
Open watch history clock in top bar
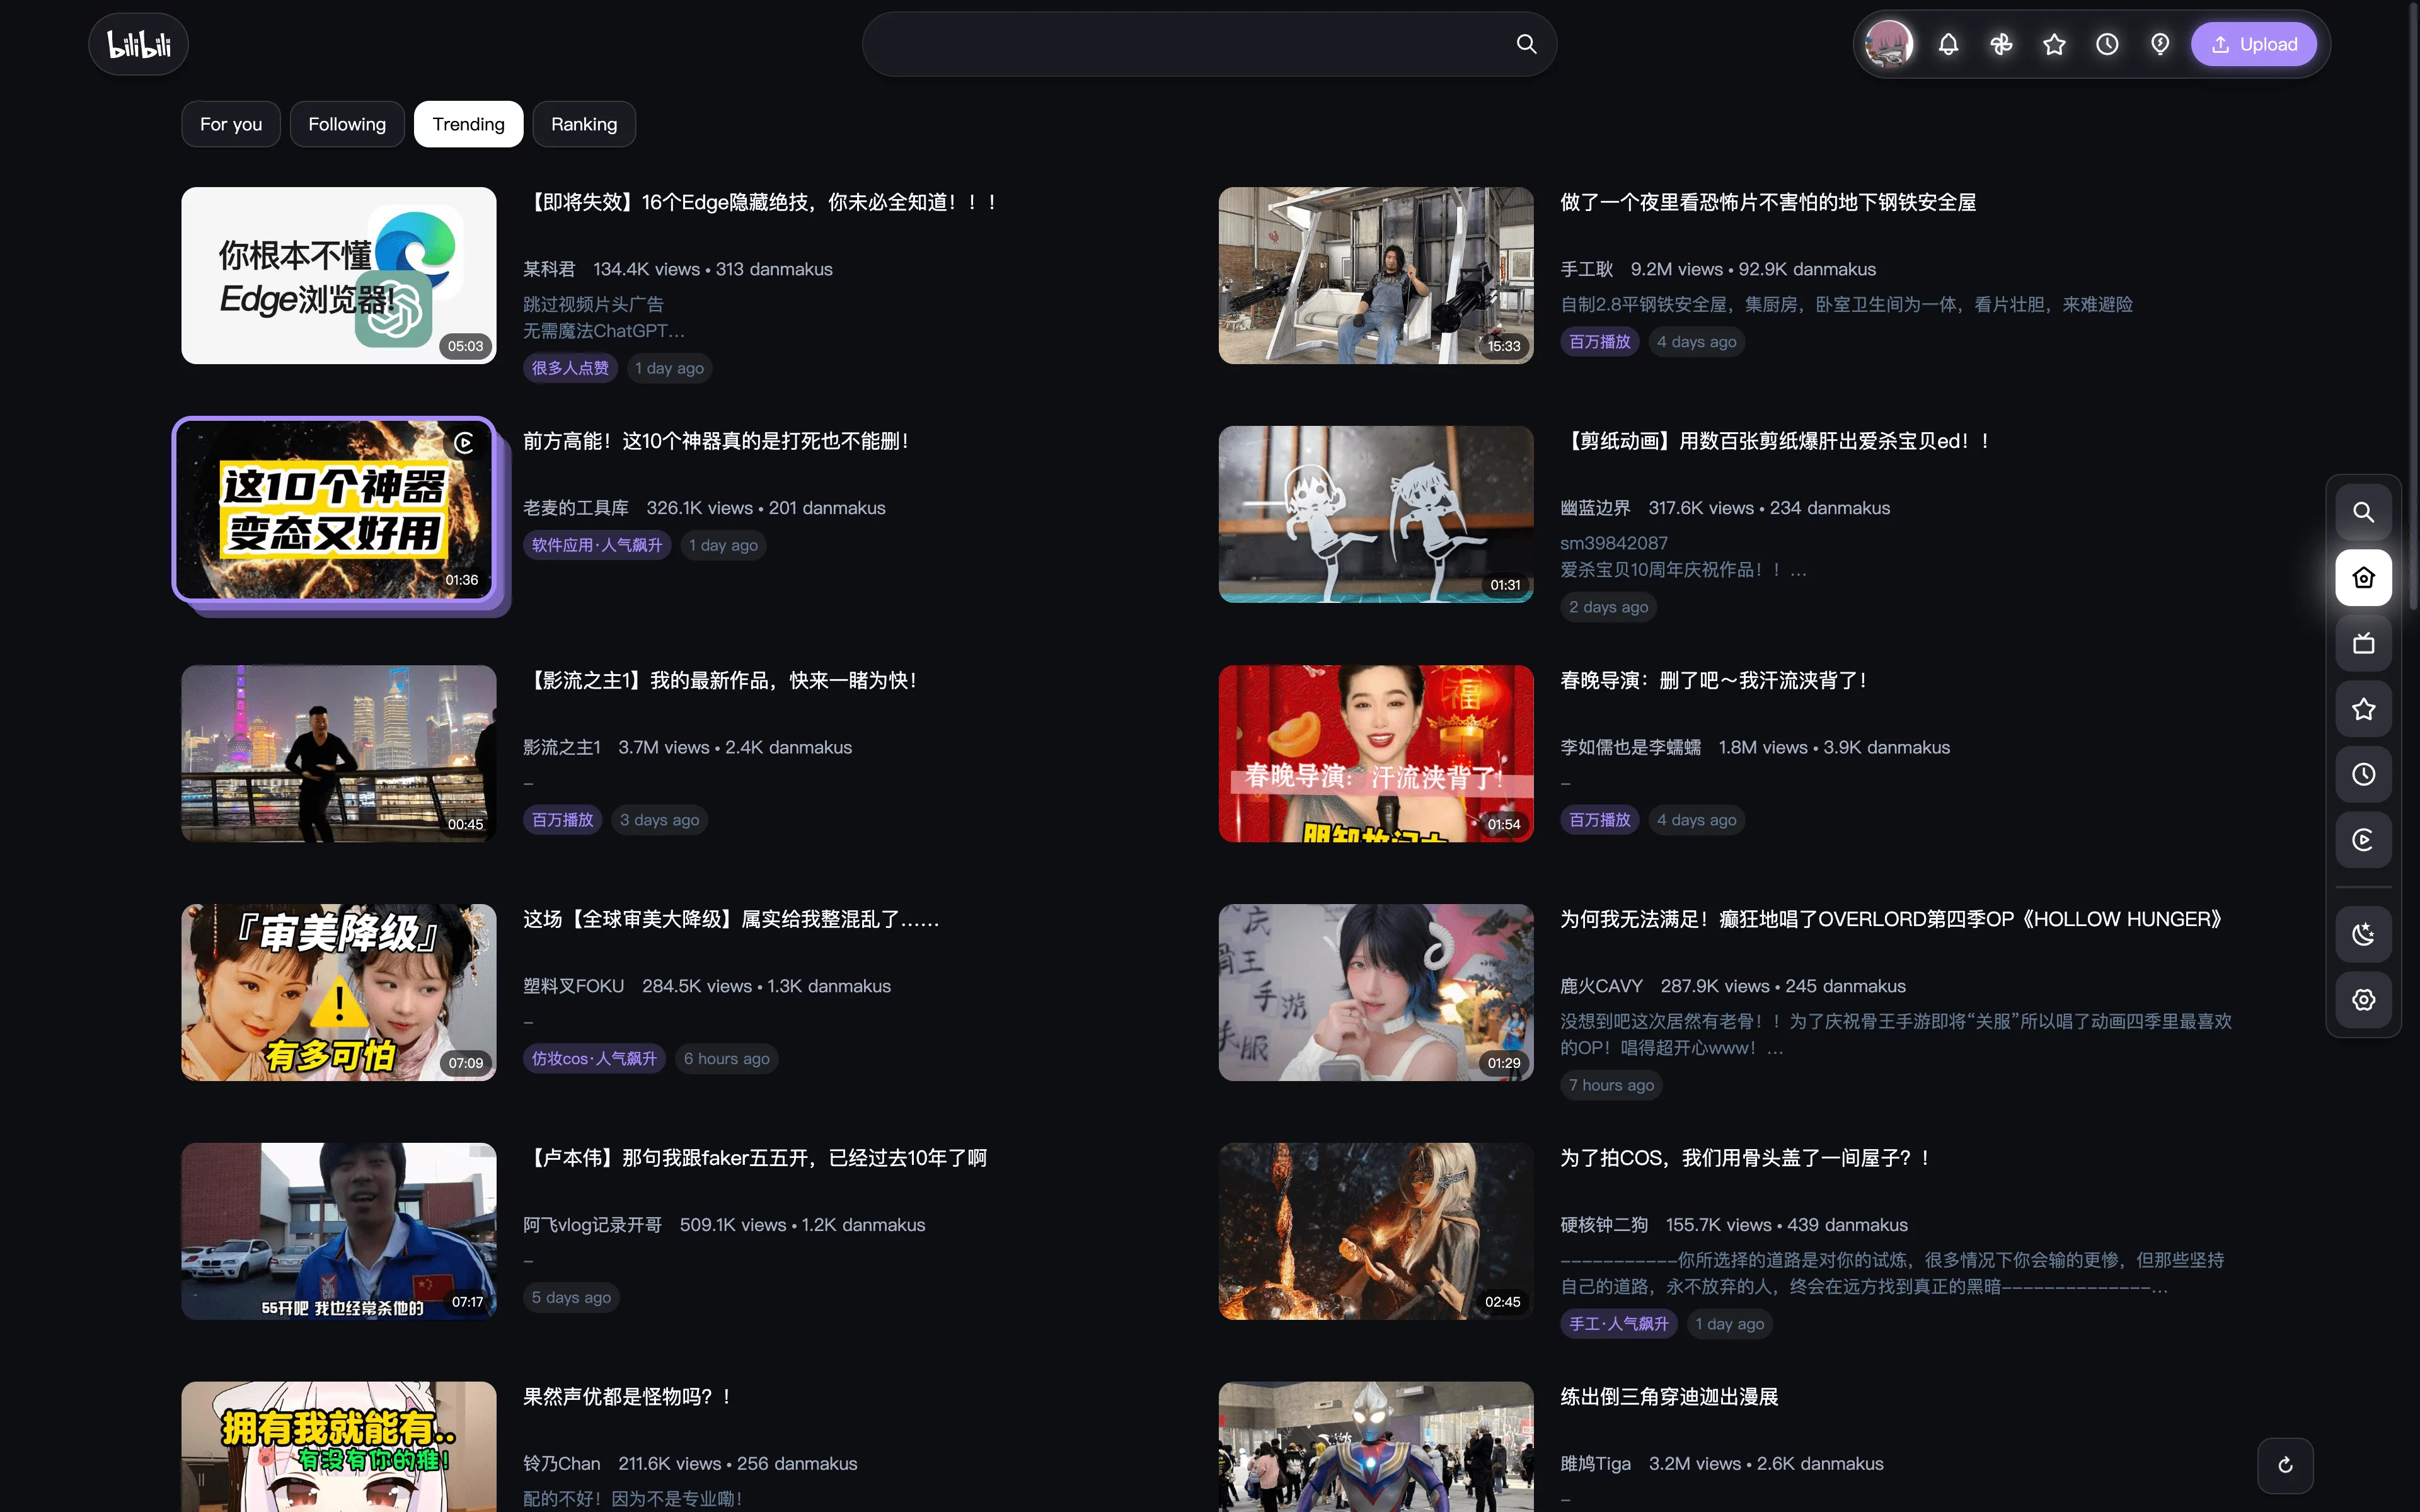click(2107, 44)
